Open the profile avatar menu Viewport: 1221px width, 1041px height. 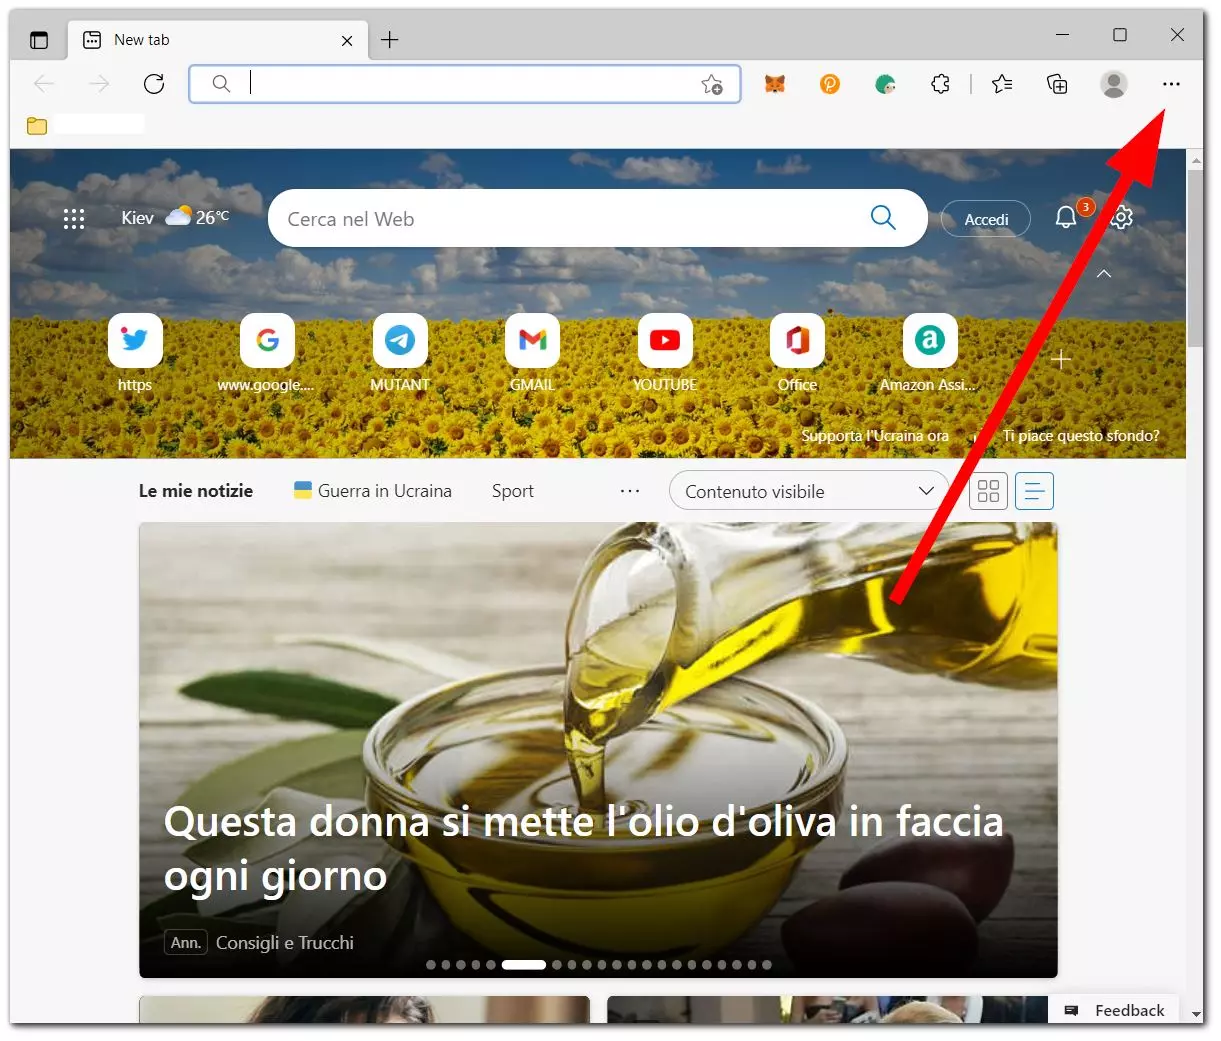[x=1113, y=84]
